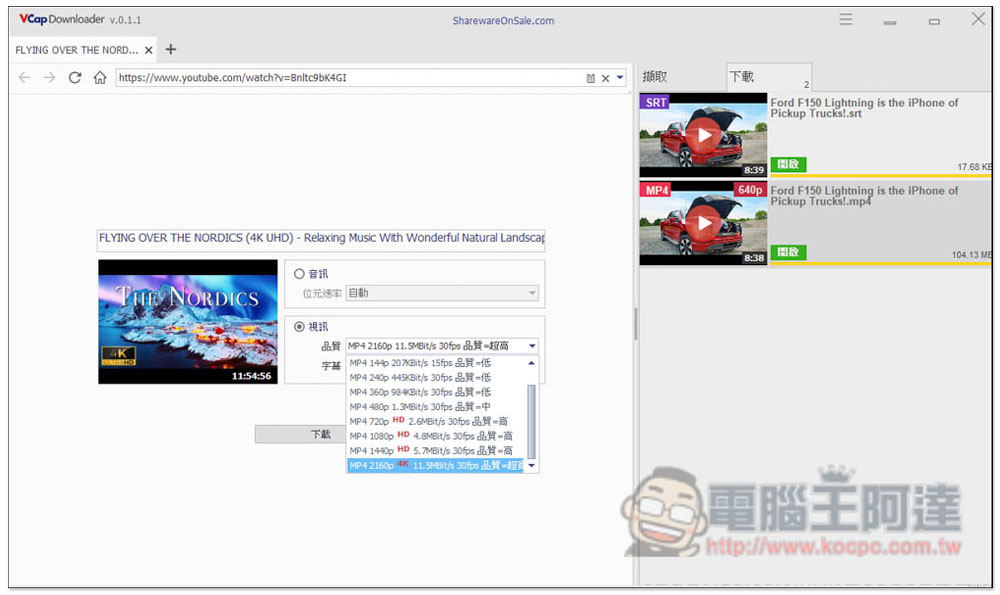The height and width of the screenshot is (595, 1000).
Task: Click the quality list scroll down arrow
Action: tap(531, 466)
